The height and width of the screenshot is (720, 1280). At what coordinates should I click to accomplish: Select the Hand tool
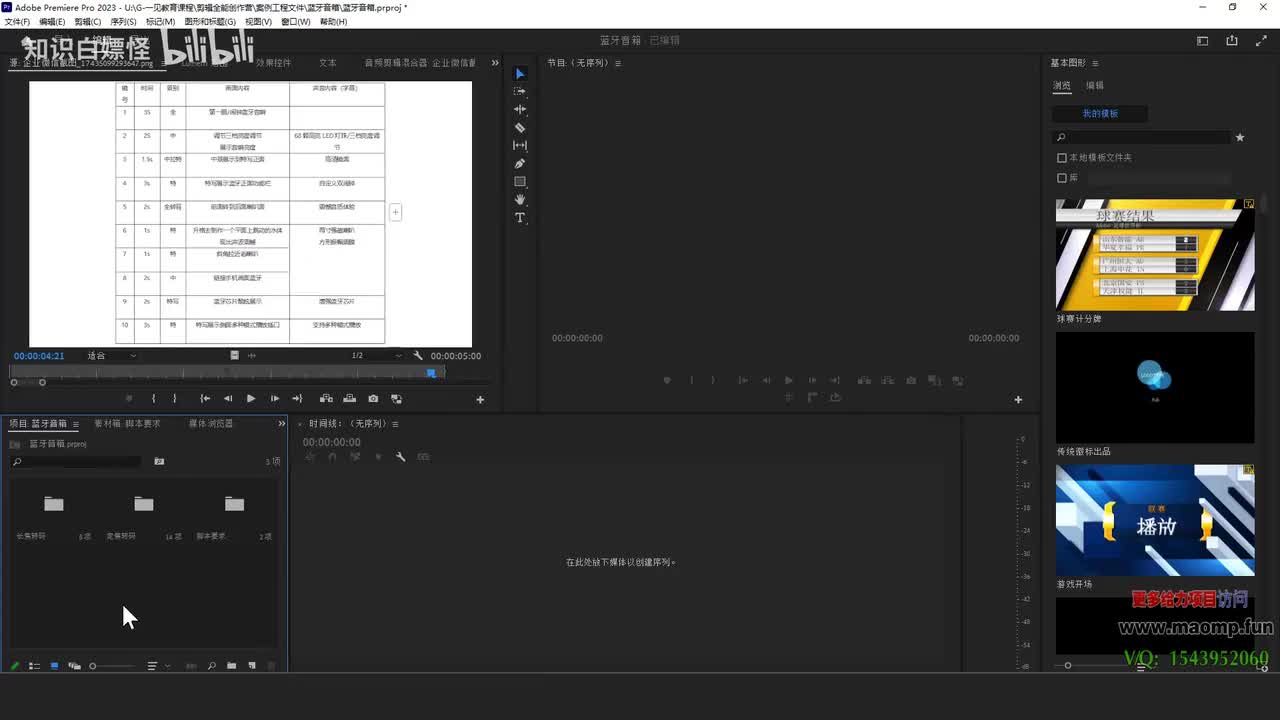[x=520, y=199]
